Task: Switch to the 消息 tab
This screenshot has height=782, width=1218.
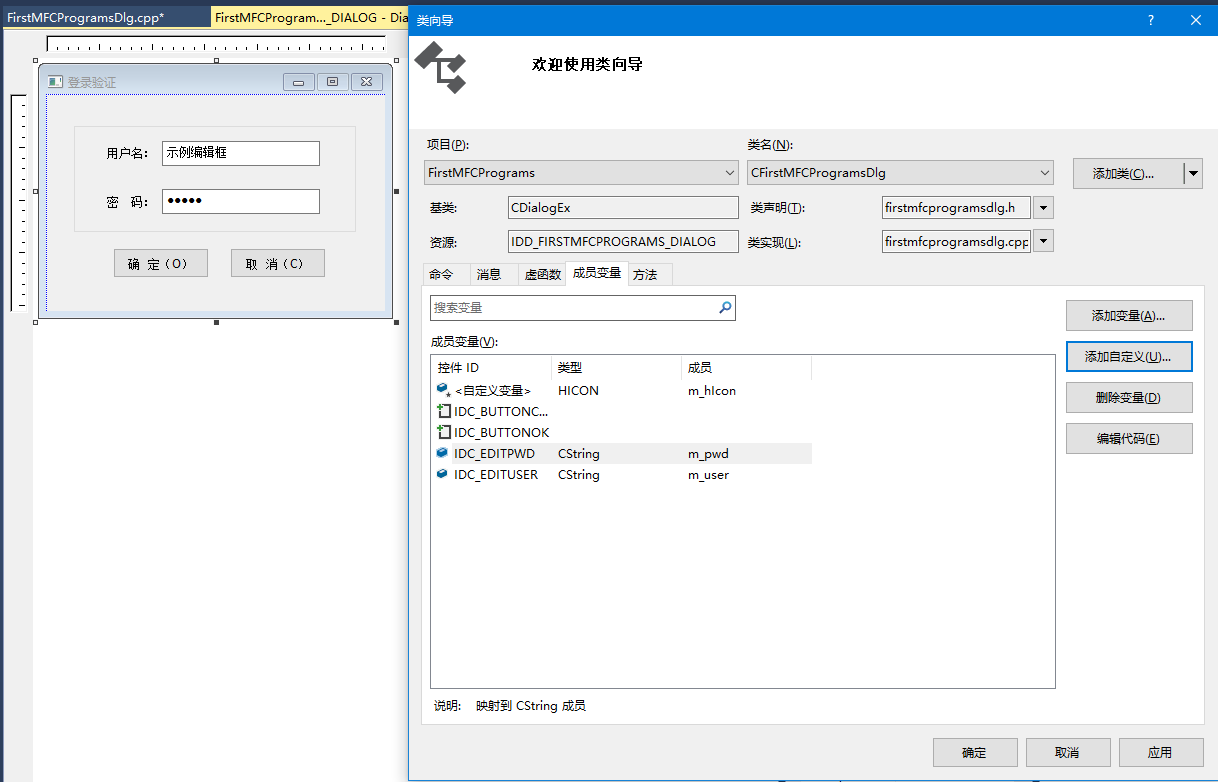Action: pos(492,273)
